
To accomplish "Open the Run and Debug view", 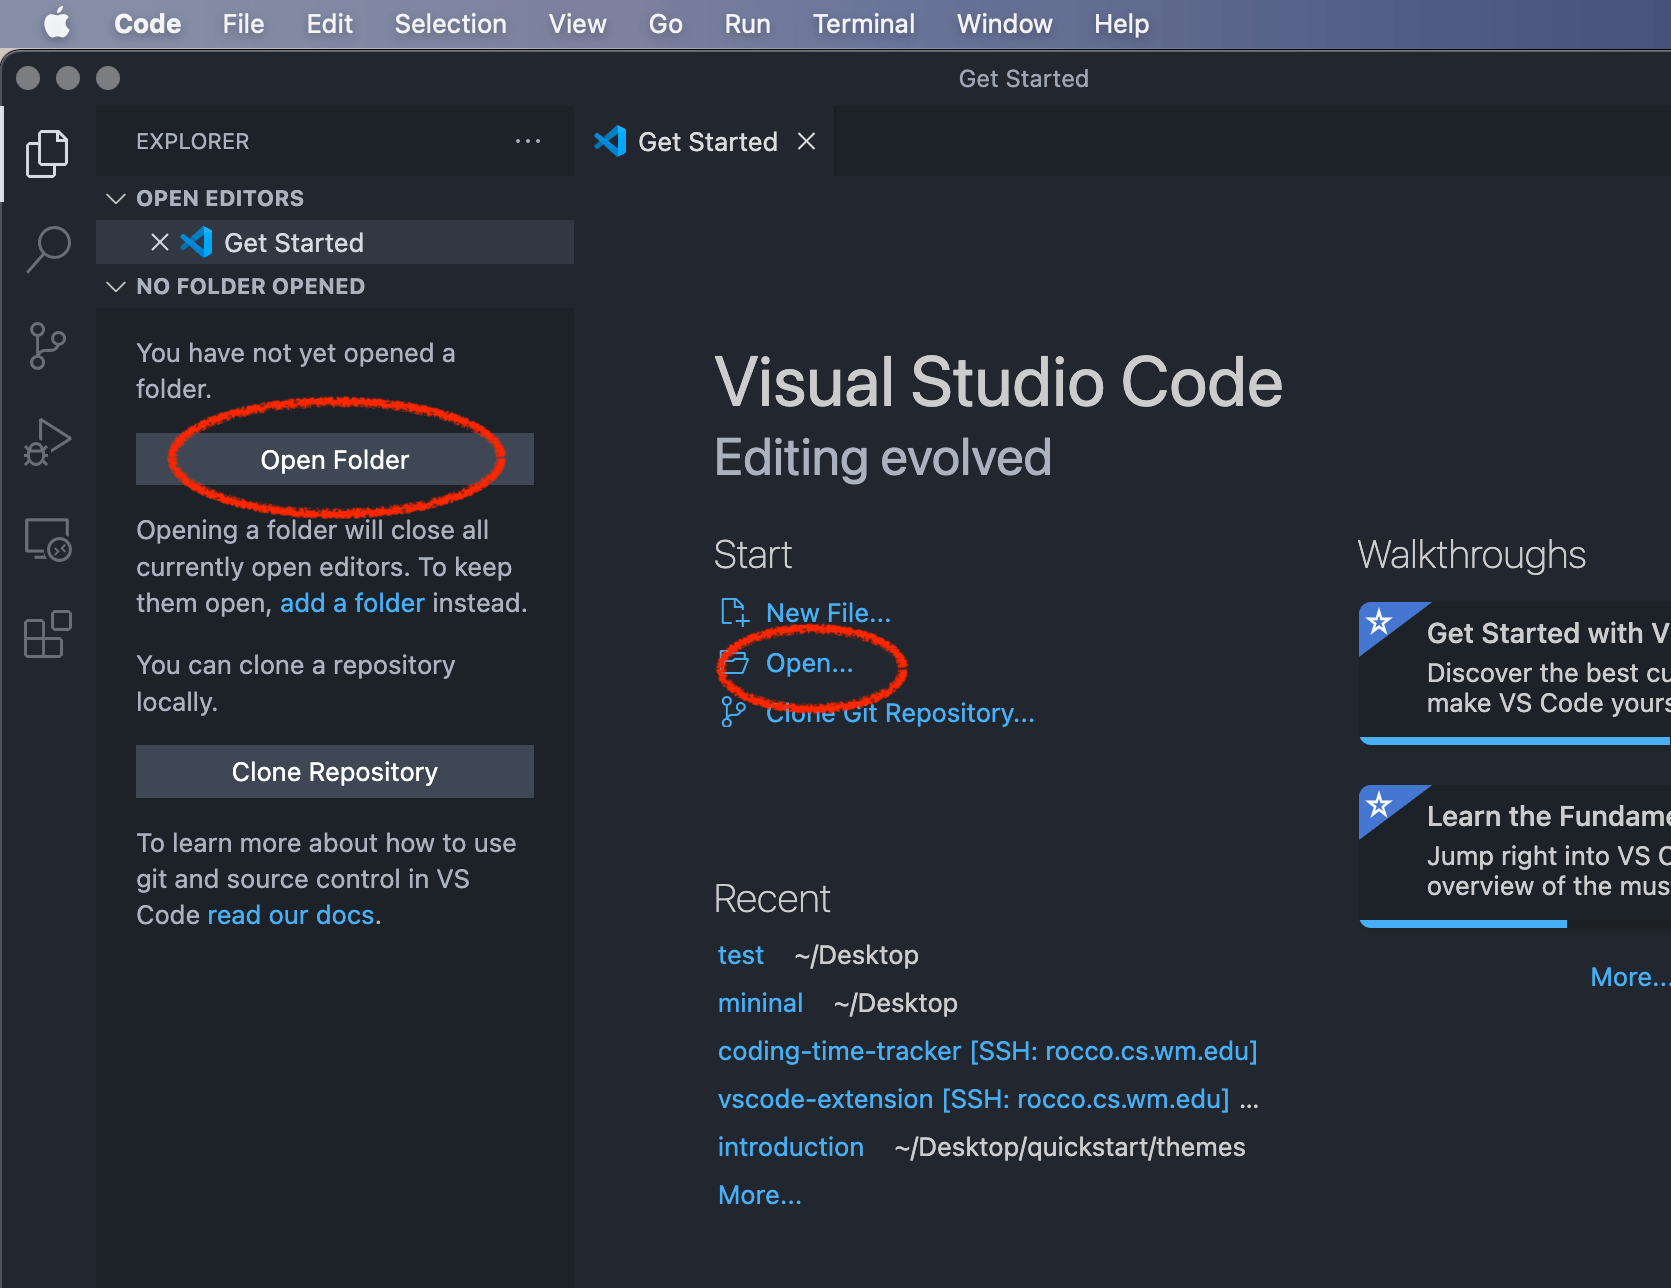I will pyautogui.click(x=47, y=440).
